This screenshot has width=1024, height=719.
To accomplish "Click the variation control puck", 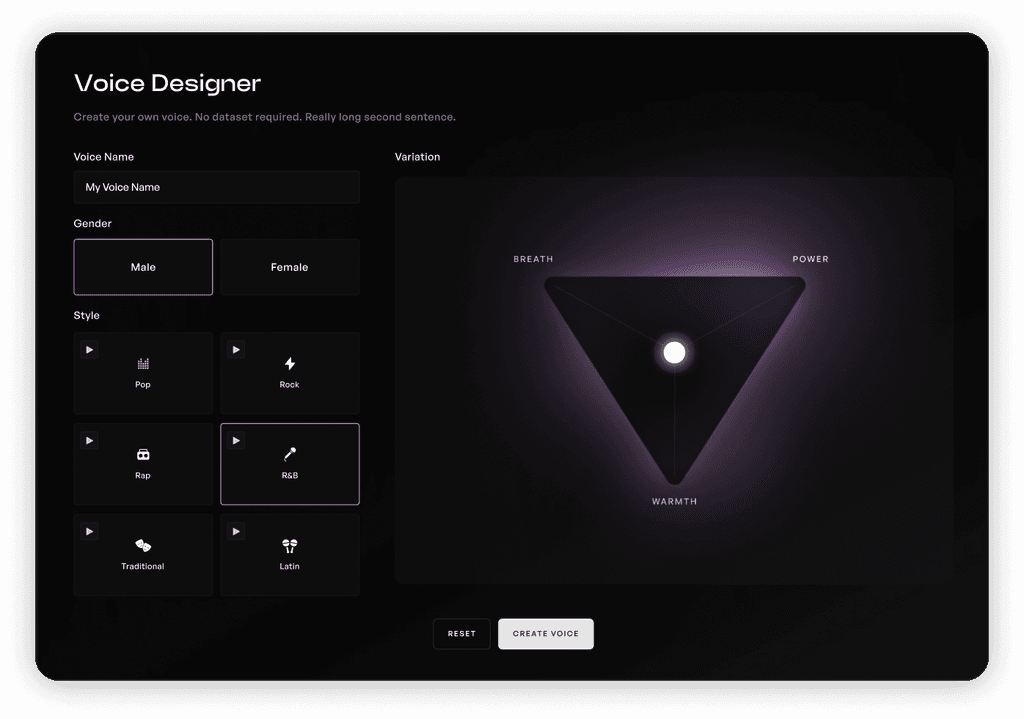I will (674, 351).
